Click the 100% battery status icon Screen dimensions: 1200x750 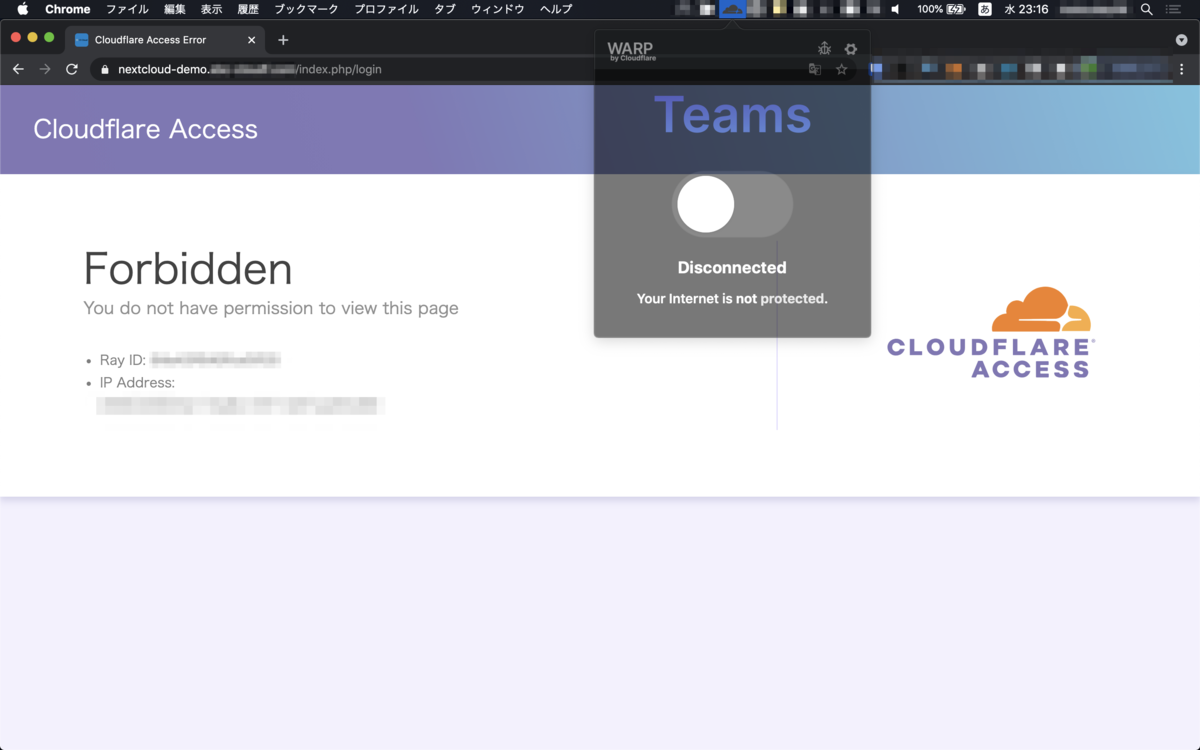click(941, 9)
